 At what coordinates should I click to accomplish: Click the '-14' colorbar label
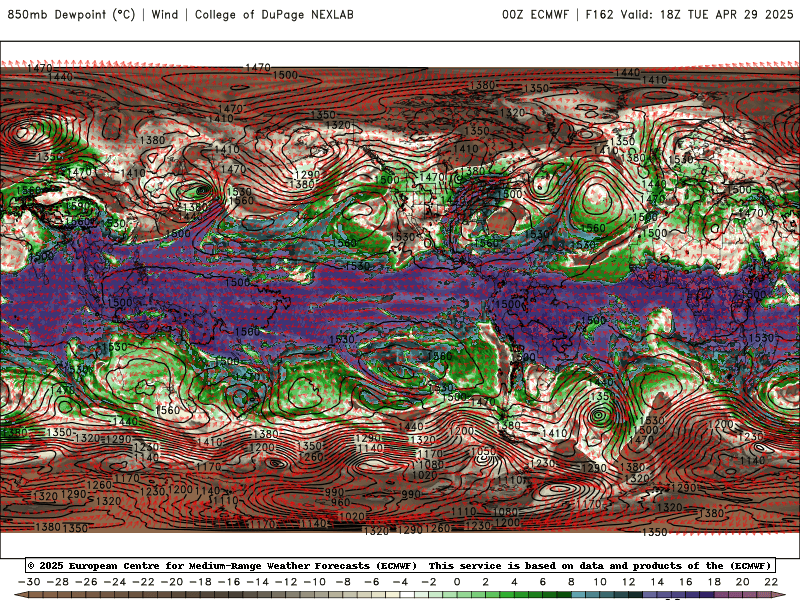tap(258, 582)
